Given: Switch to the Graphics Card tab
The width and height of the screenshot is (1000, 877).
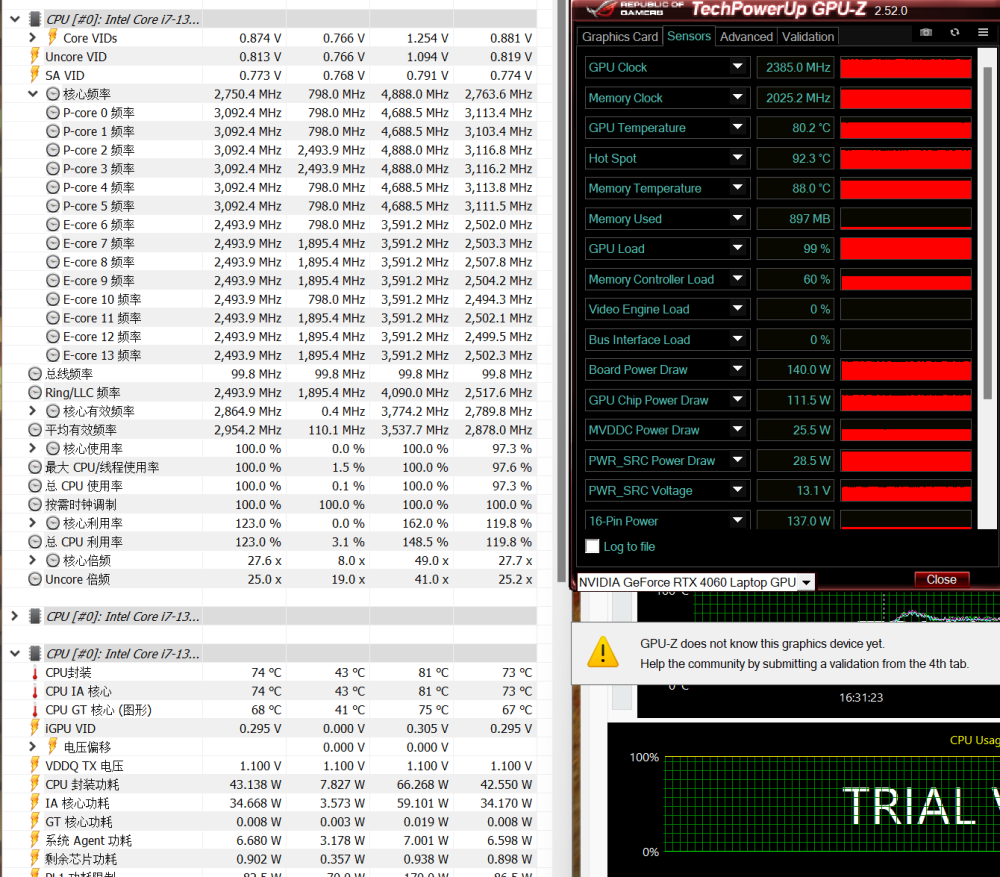Looking at the screenshot, I should point(620,37).
